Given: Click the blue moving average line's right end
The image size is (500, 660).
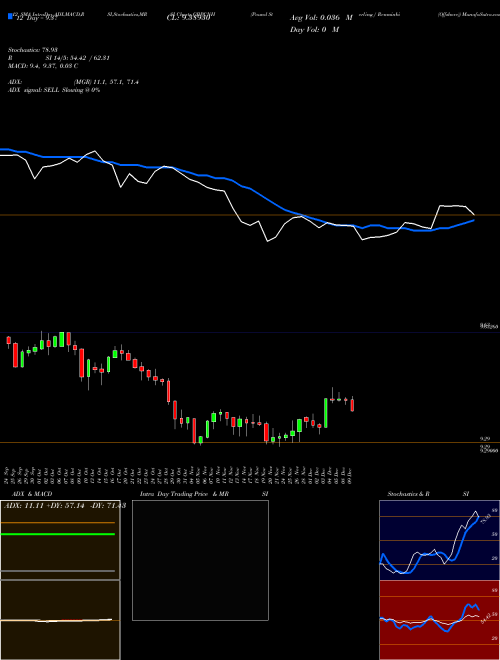Looking at the screenshot, I should tap(474, 220).
